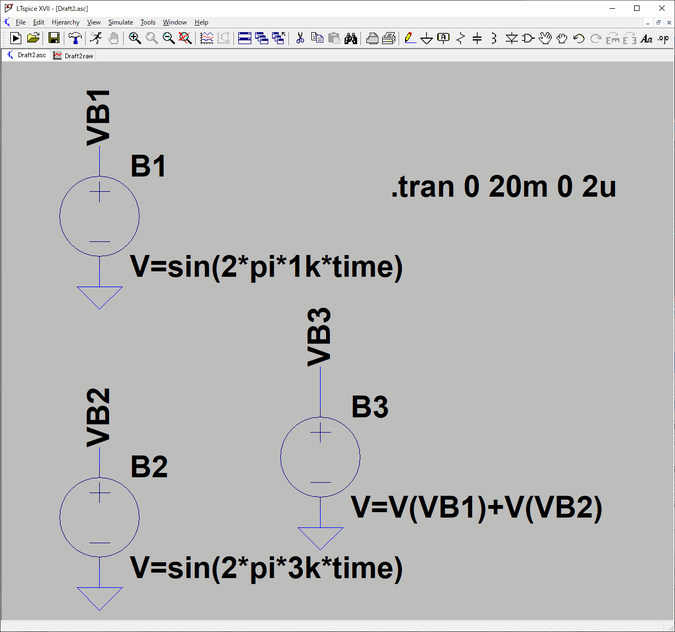Click the B3 voltage source symbol
The width and height of the screenshot is (675, 632).
[x=320, y=458]
